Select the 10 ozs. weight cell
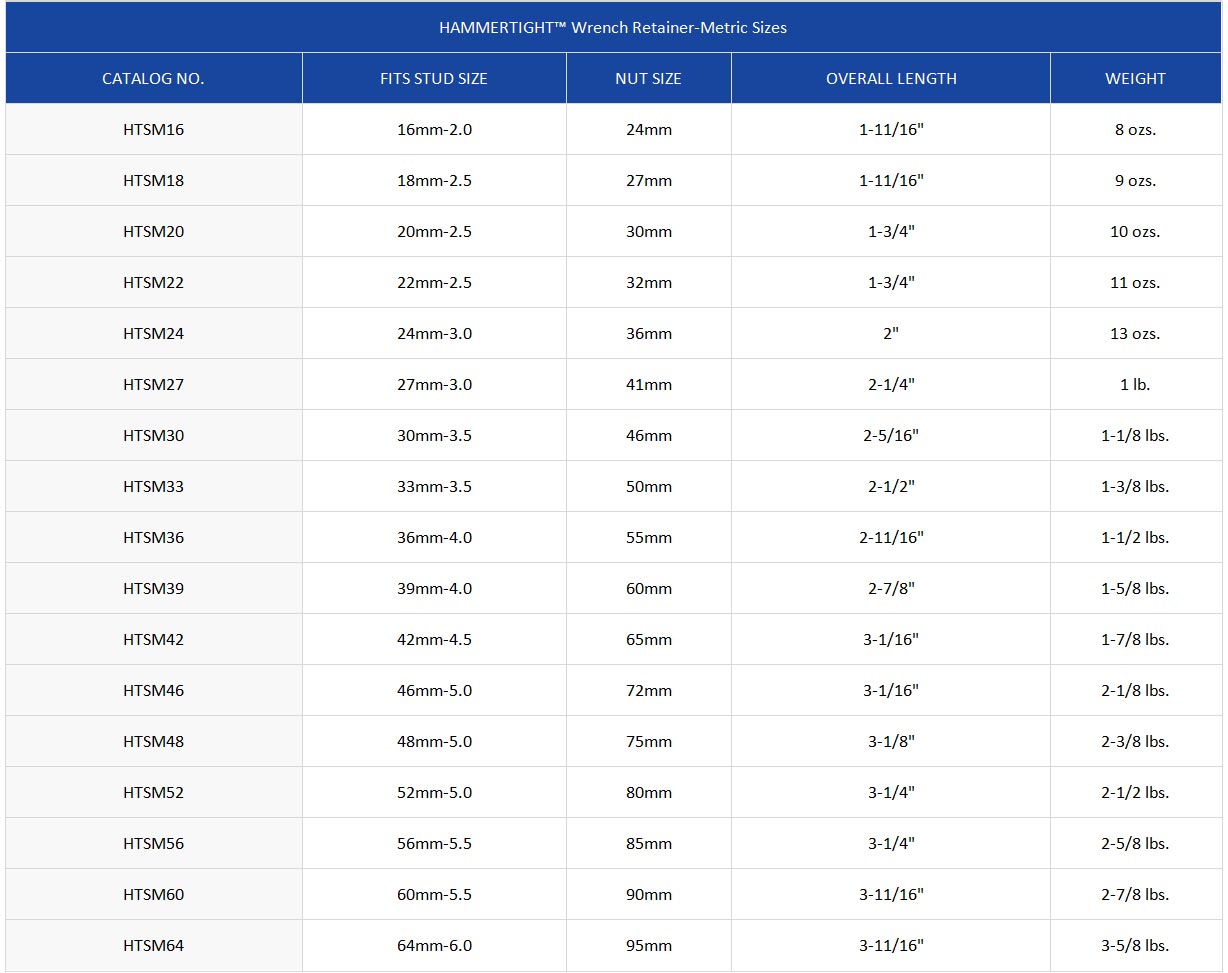 point(1135,232)
